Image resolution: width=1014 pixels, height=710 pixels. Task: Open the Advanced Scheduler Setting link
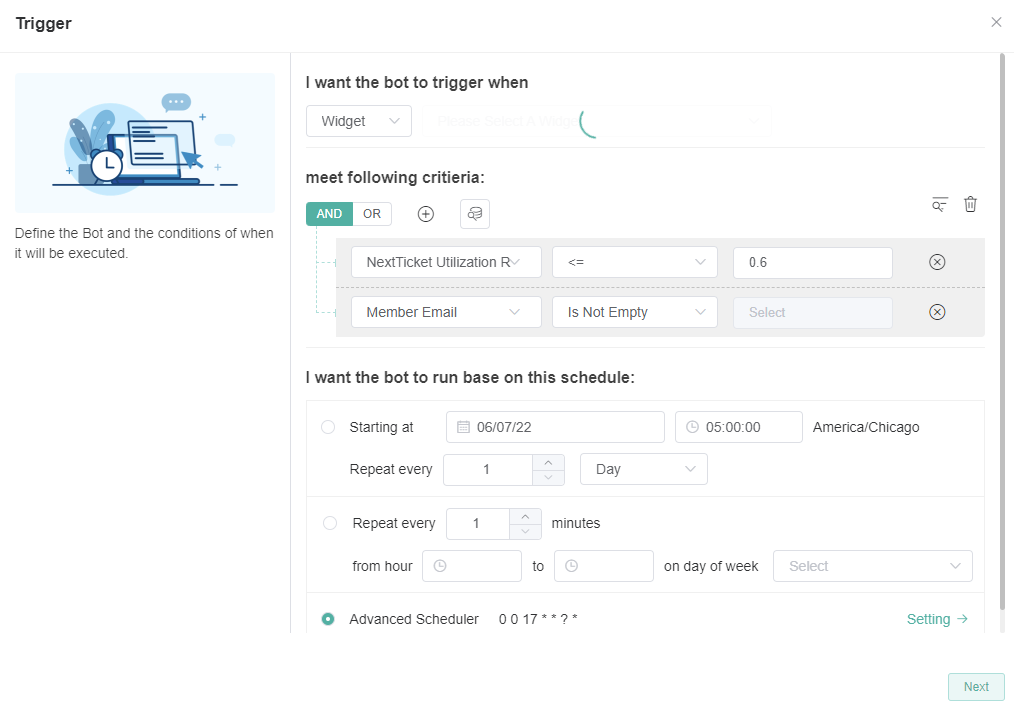click(x=937, y=619)
